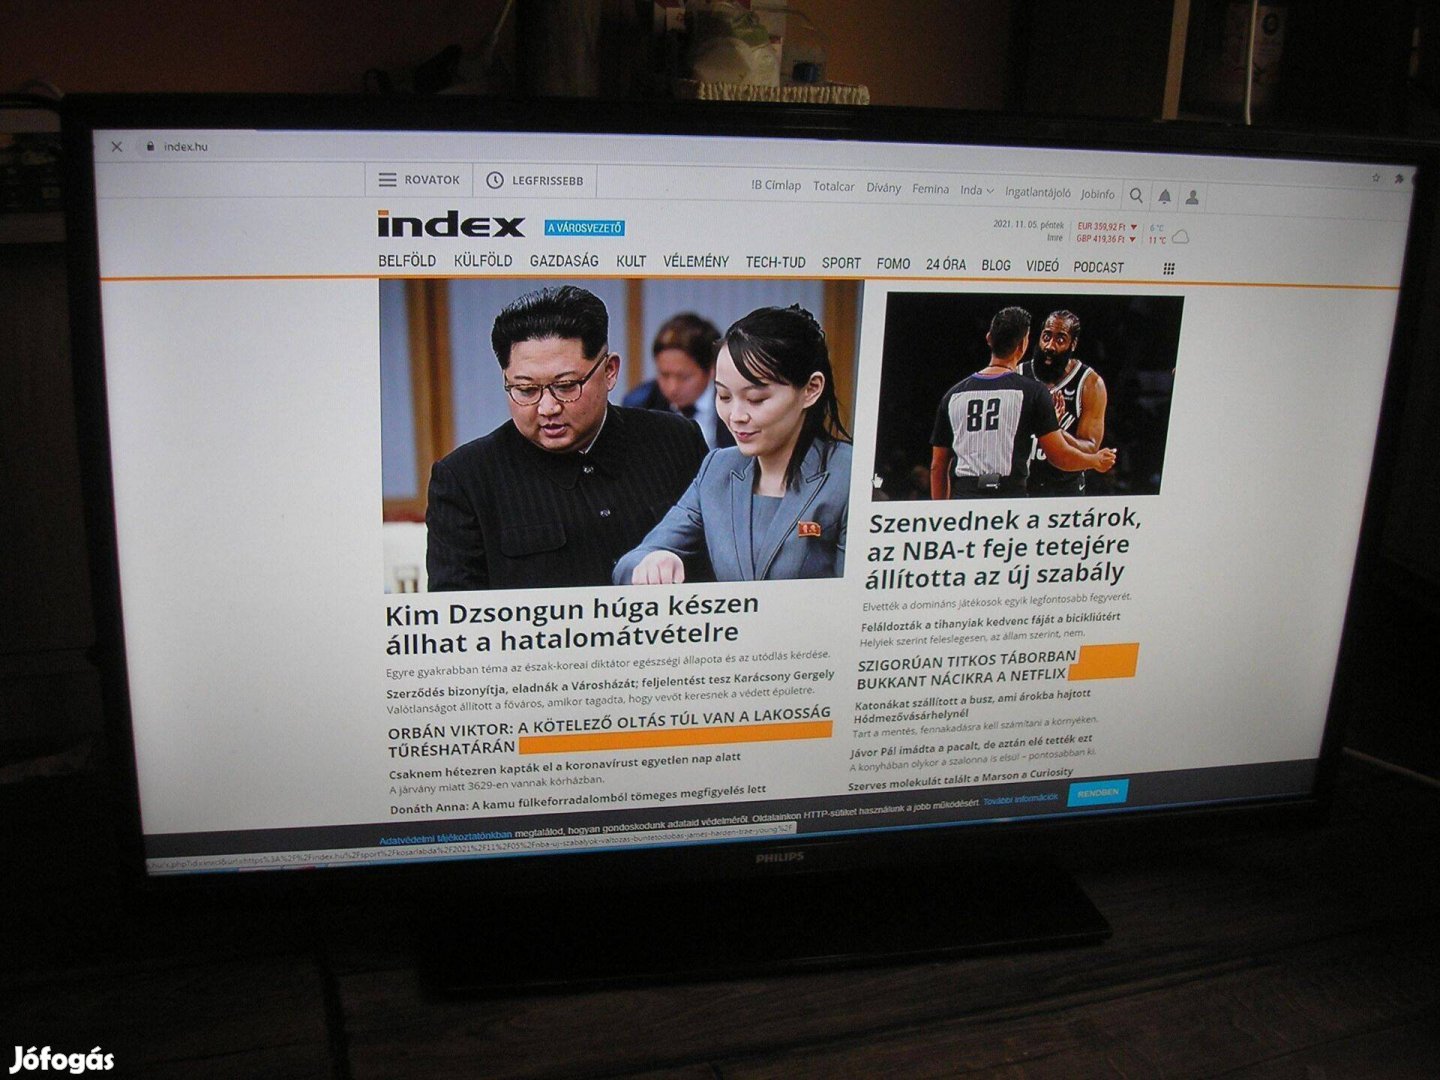Click the Rendben cookie button

(1098, 792)
